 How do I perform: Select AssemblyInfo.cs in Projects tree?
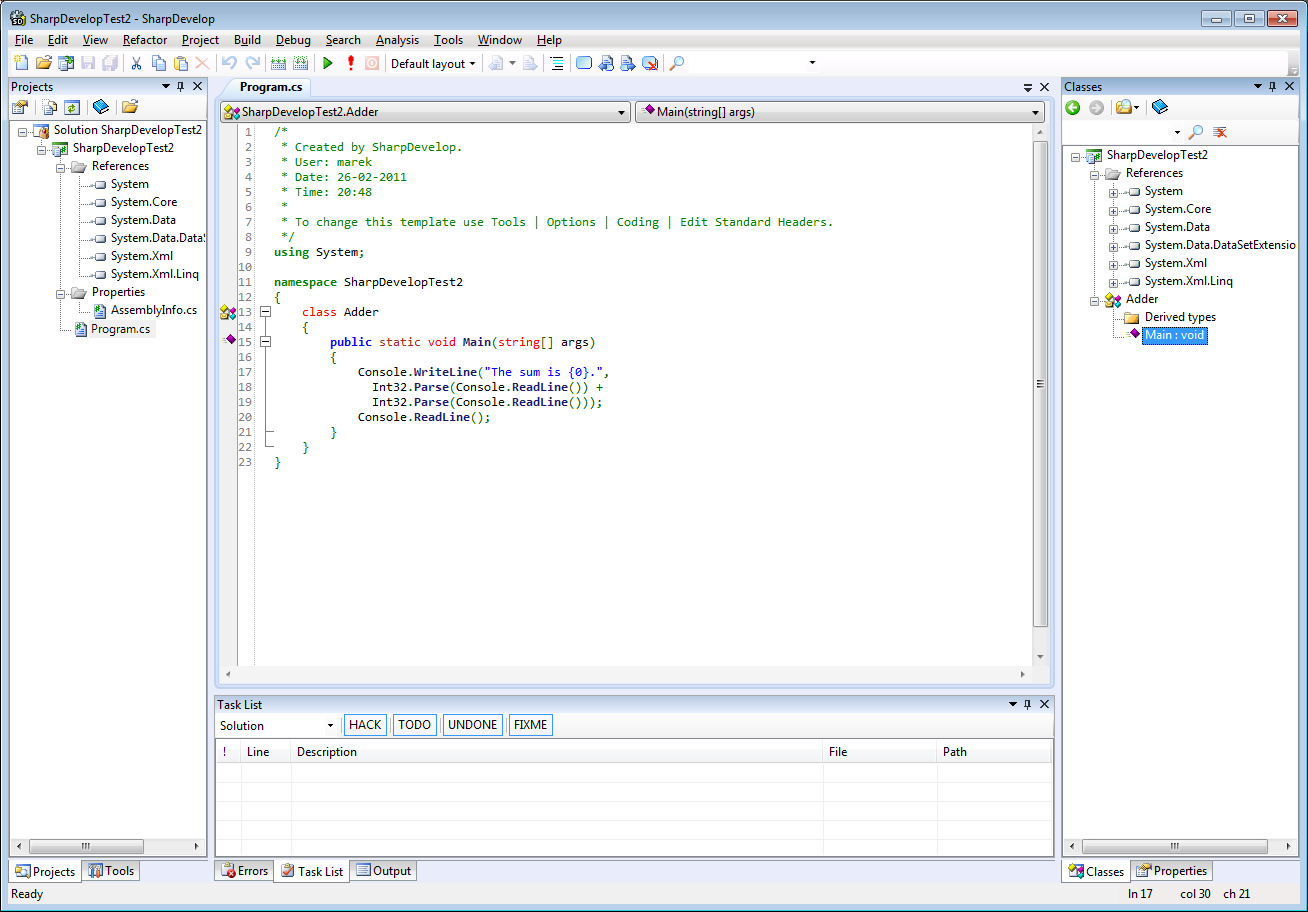[x=153, y=310]
